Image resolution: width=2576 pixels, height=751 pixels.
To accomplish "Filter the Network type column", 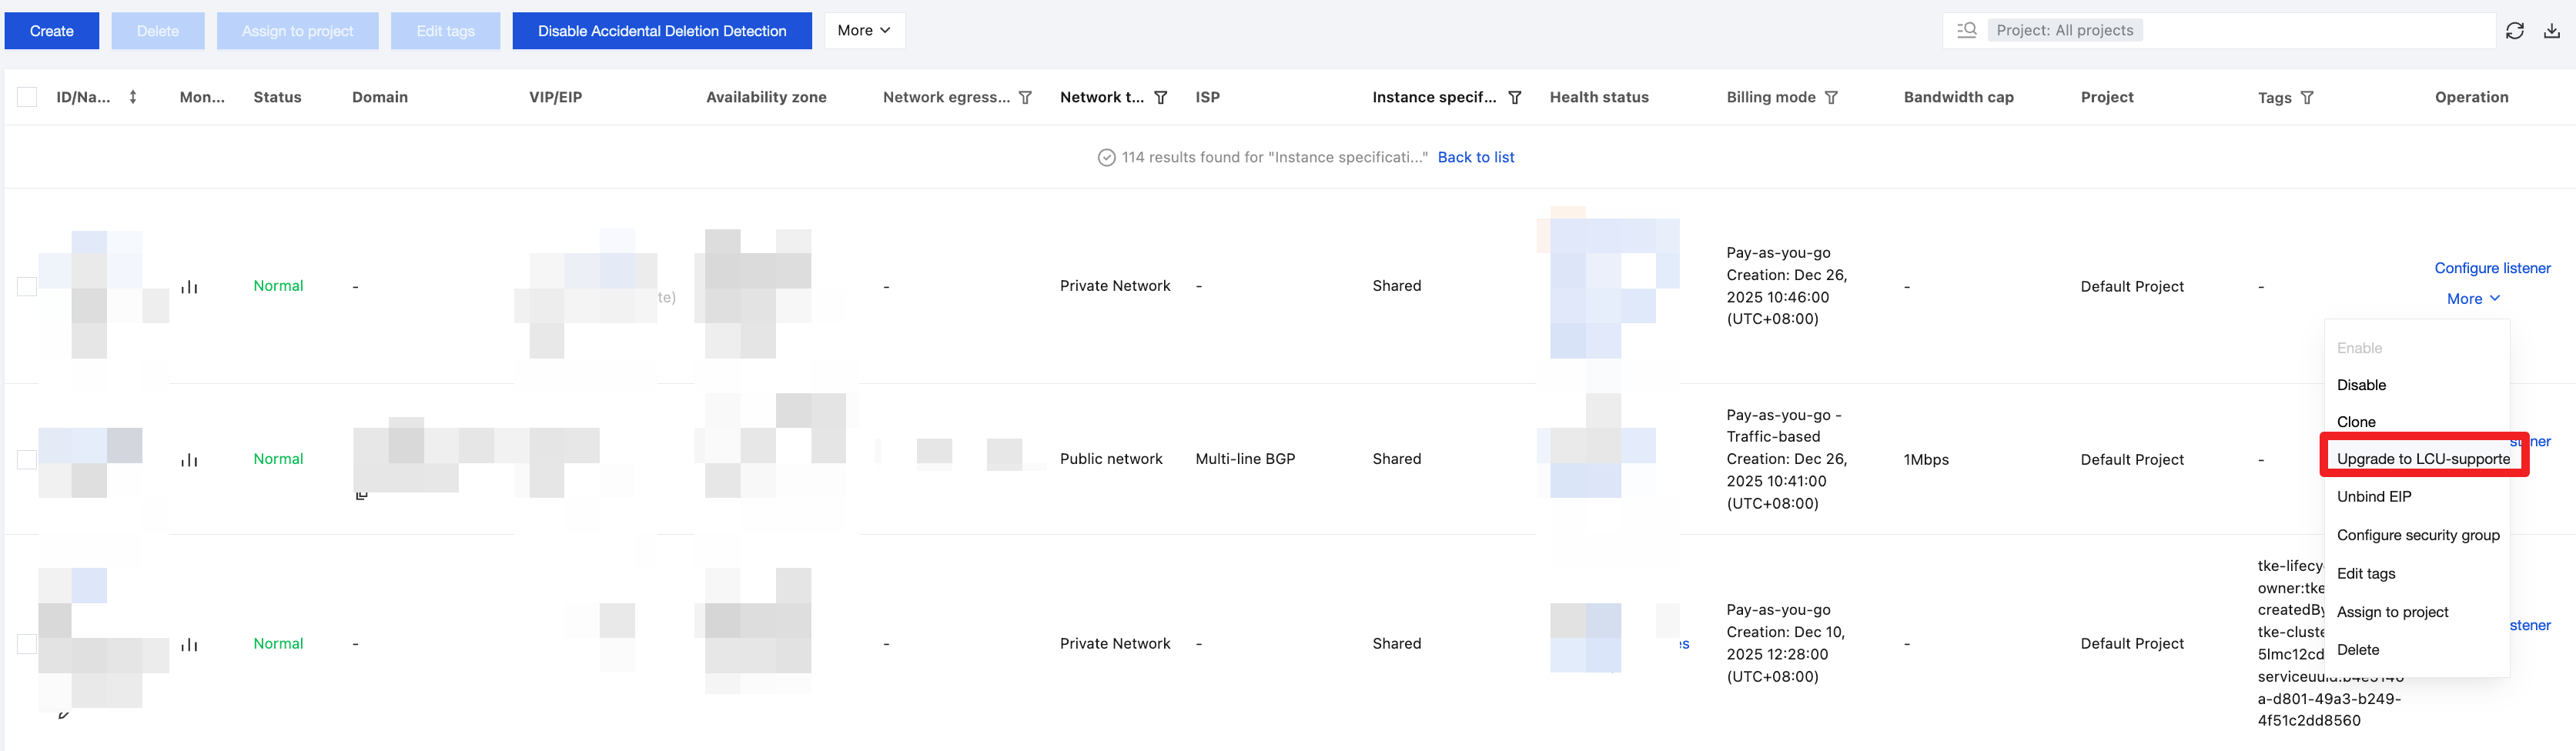I will (x=1160, y=98).
